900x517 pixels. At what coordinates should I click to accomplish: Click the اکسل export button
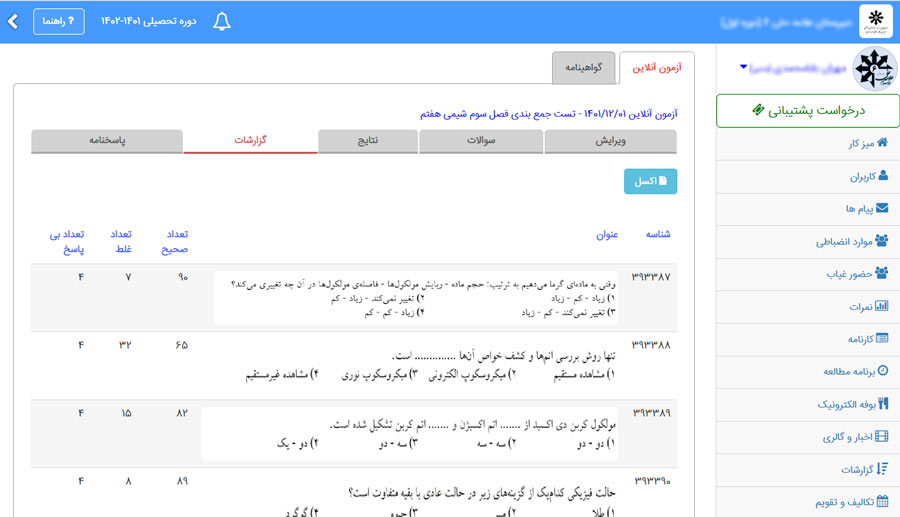click(650, 181)
